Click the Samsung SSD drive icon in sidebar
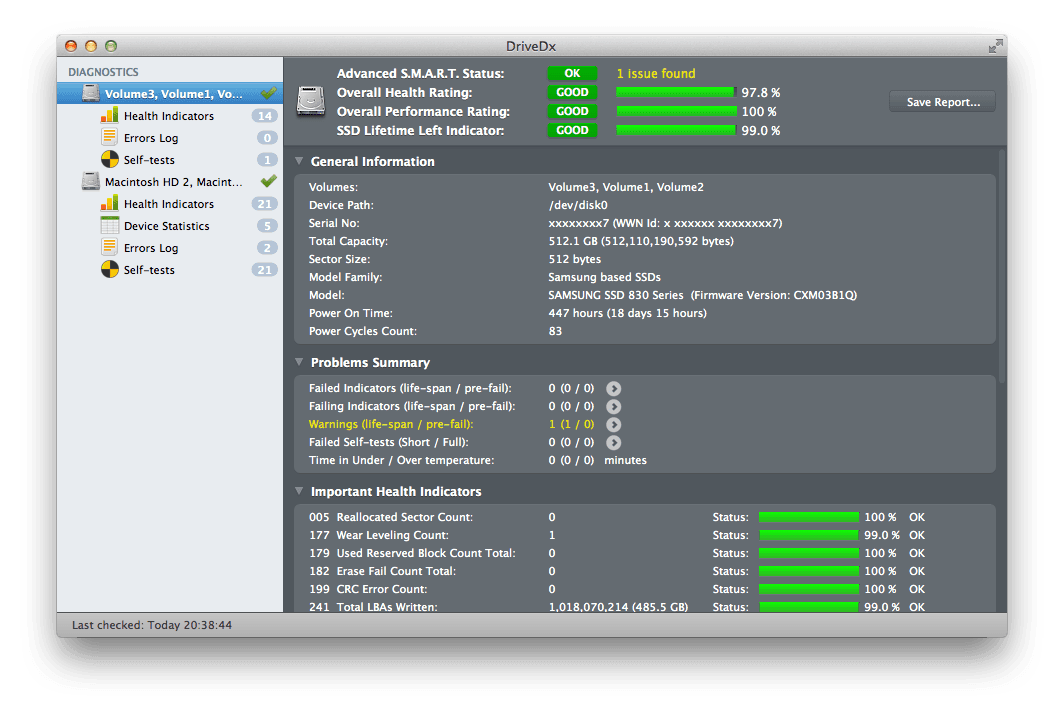The width and height of the screenshot is (1064, 716). tap(90, 94)
